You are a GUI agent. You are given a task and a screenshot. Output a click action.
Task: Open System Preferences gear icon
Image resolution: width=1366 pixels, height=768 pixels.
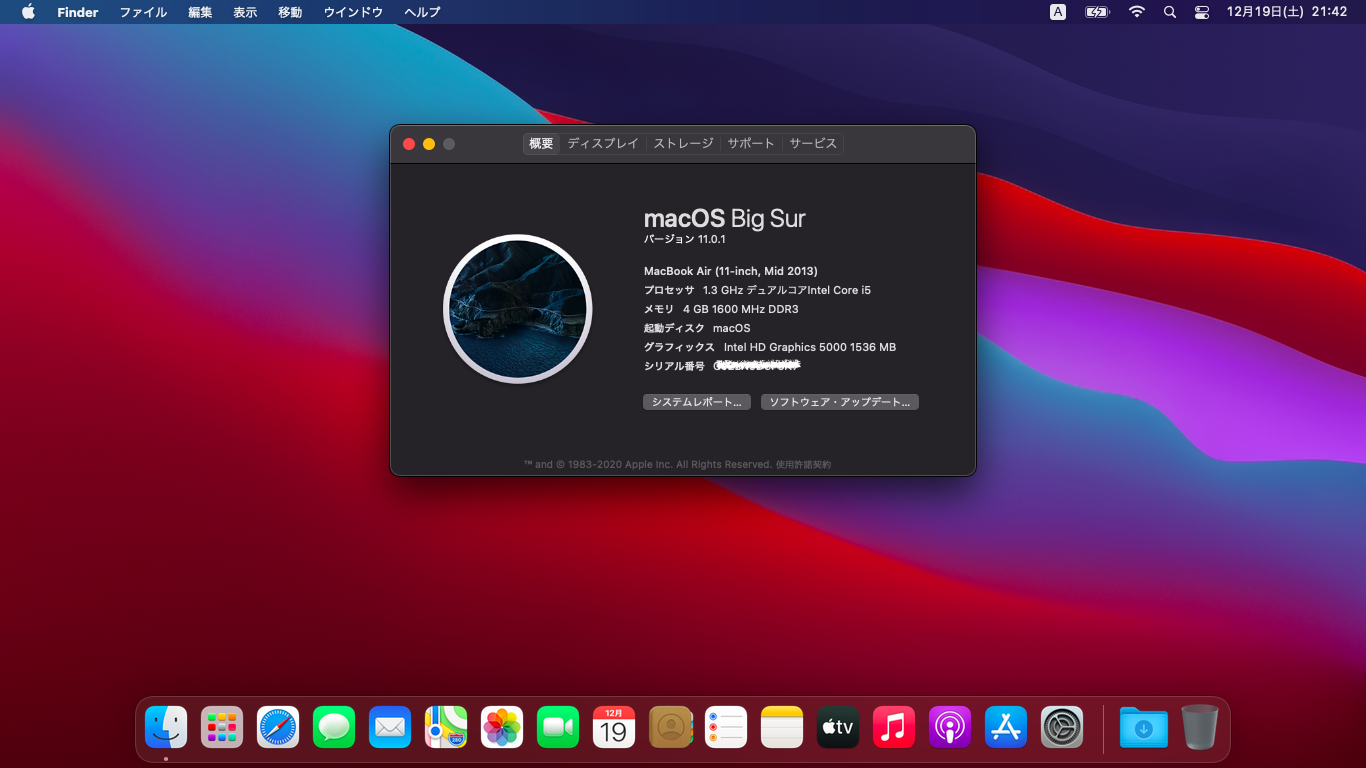coord(1062,727)
